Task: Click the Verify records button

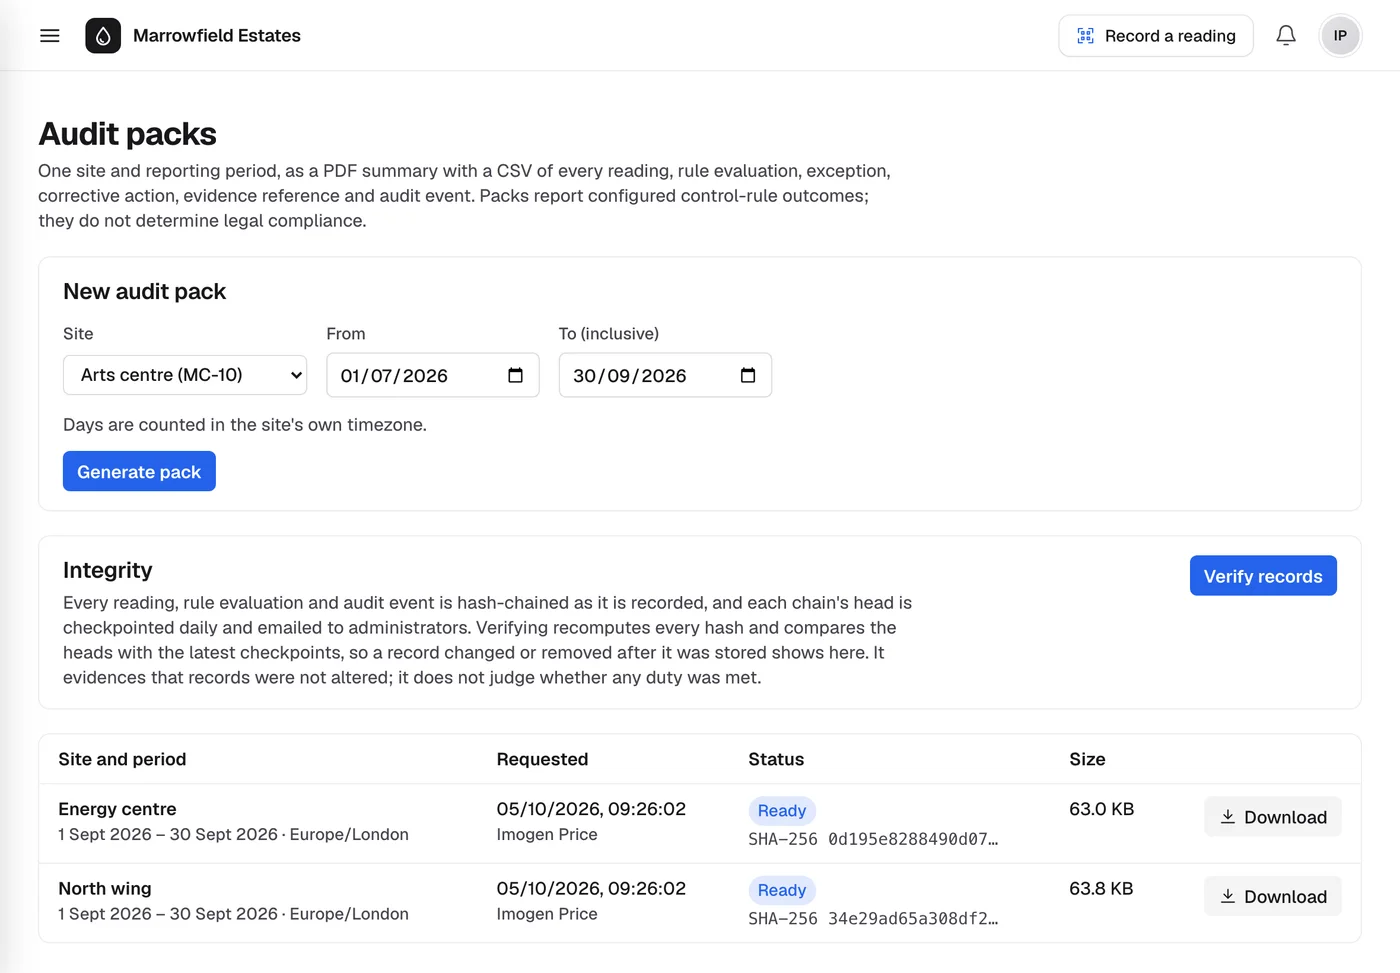Action: click(1263, 576)
